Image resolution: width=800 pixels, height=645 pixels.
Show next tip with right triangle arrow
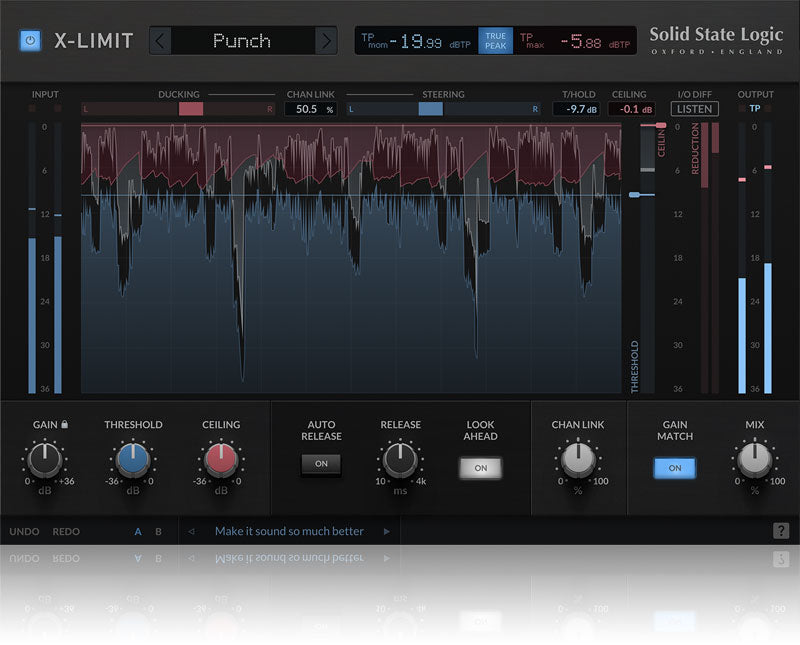pos(387,531)
